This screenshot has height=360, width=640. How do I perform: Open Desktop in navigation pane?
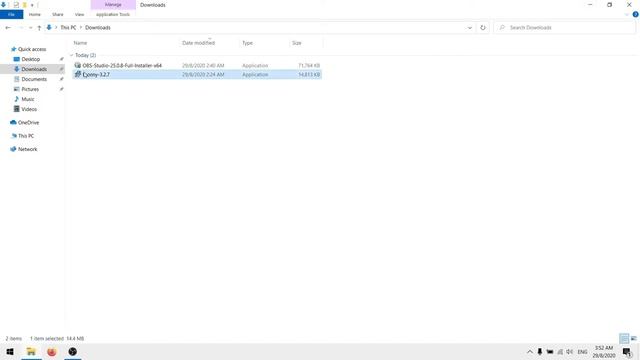click(x=31, y=59)
